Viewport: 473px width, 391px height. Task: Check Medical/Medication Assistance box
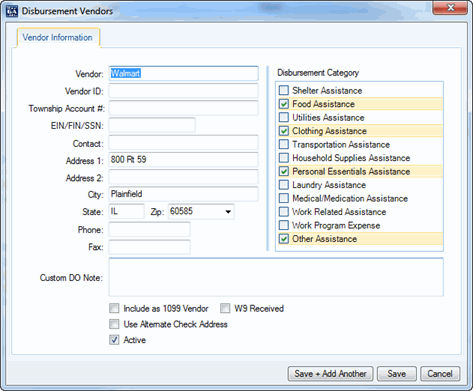tap(284, 198)
